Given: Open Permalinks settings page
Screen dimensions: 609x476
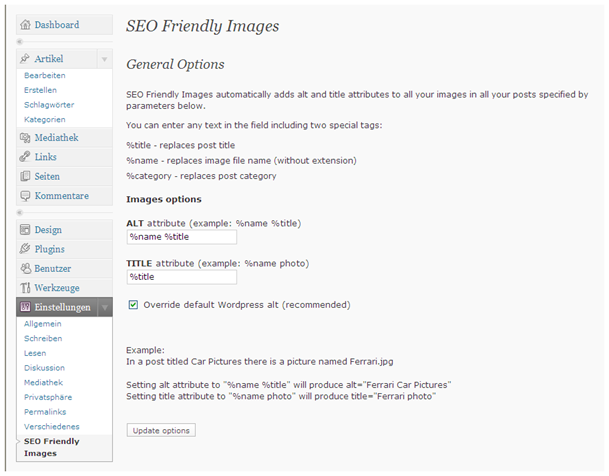Looking at the screenshot, I should 45,412.
